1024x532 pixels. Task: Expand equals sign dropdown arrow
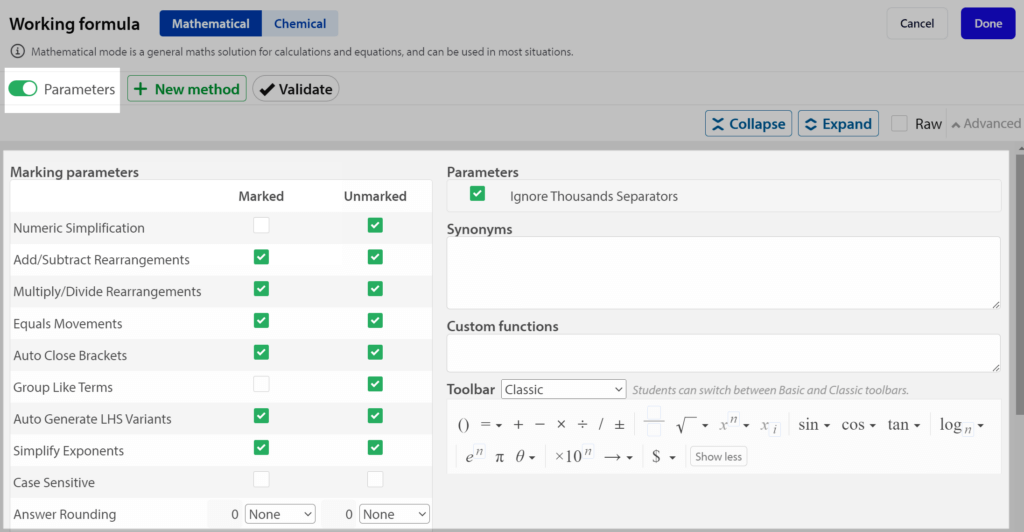pyautogui.click(x=499, y=426)
